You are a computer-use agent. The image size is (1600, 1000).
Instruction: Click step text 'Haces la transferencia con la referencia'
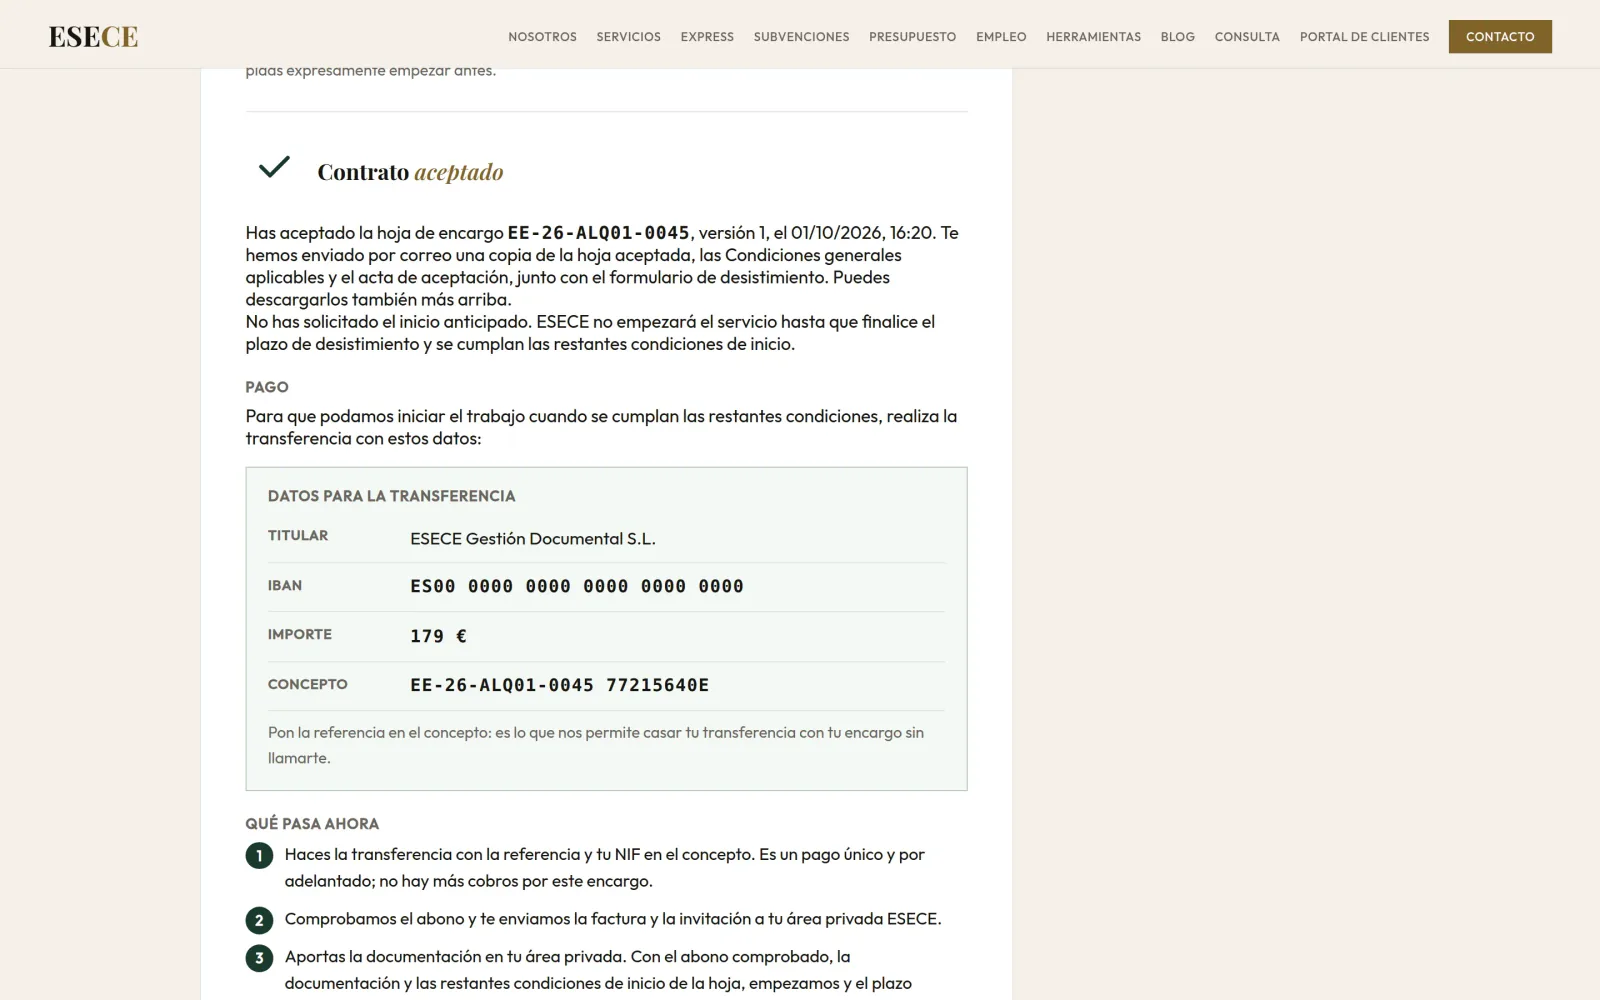click(x=605, y=868)
